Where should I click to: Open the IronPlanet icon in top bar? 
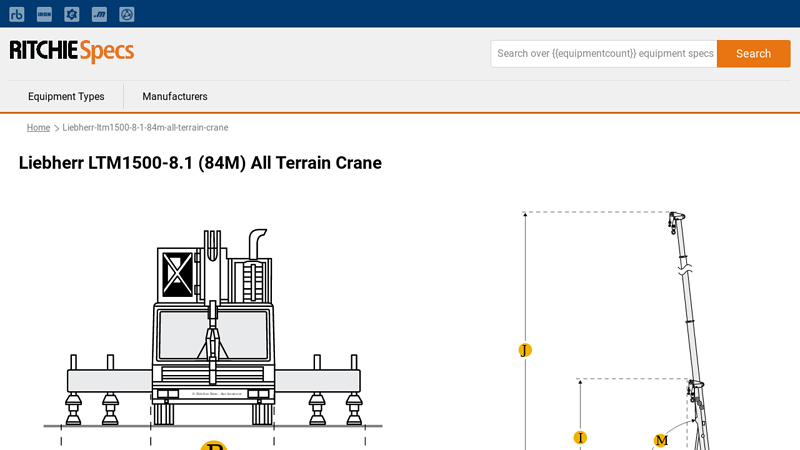tap(44, 14)
